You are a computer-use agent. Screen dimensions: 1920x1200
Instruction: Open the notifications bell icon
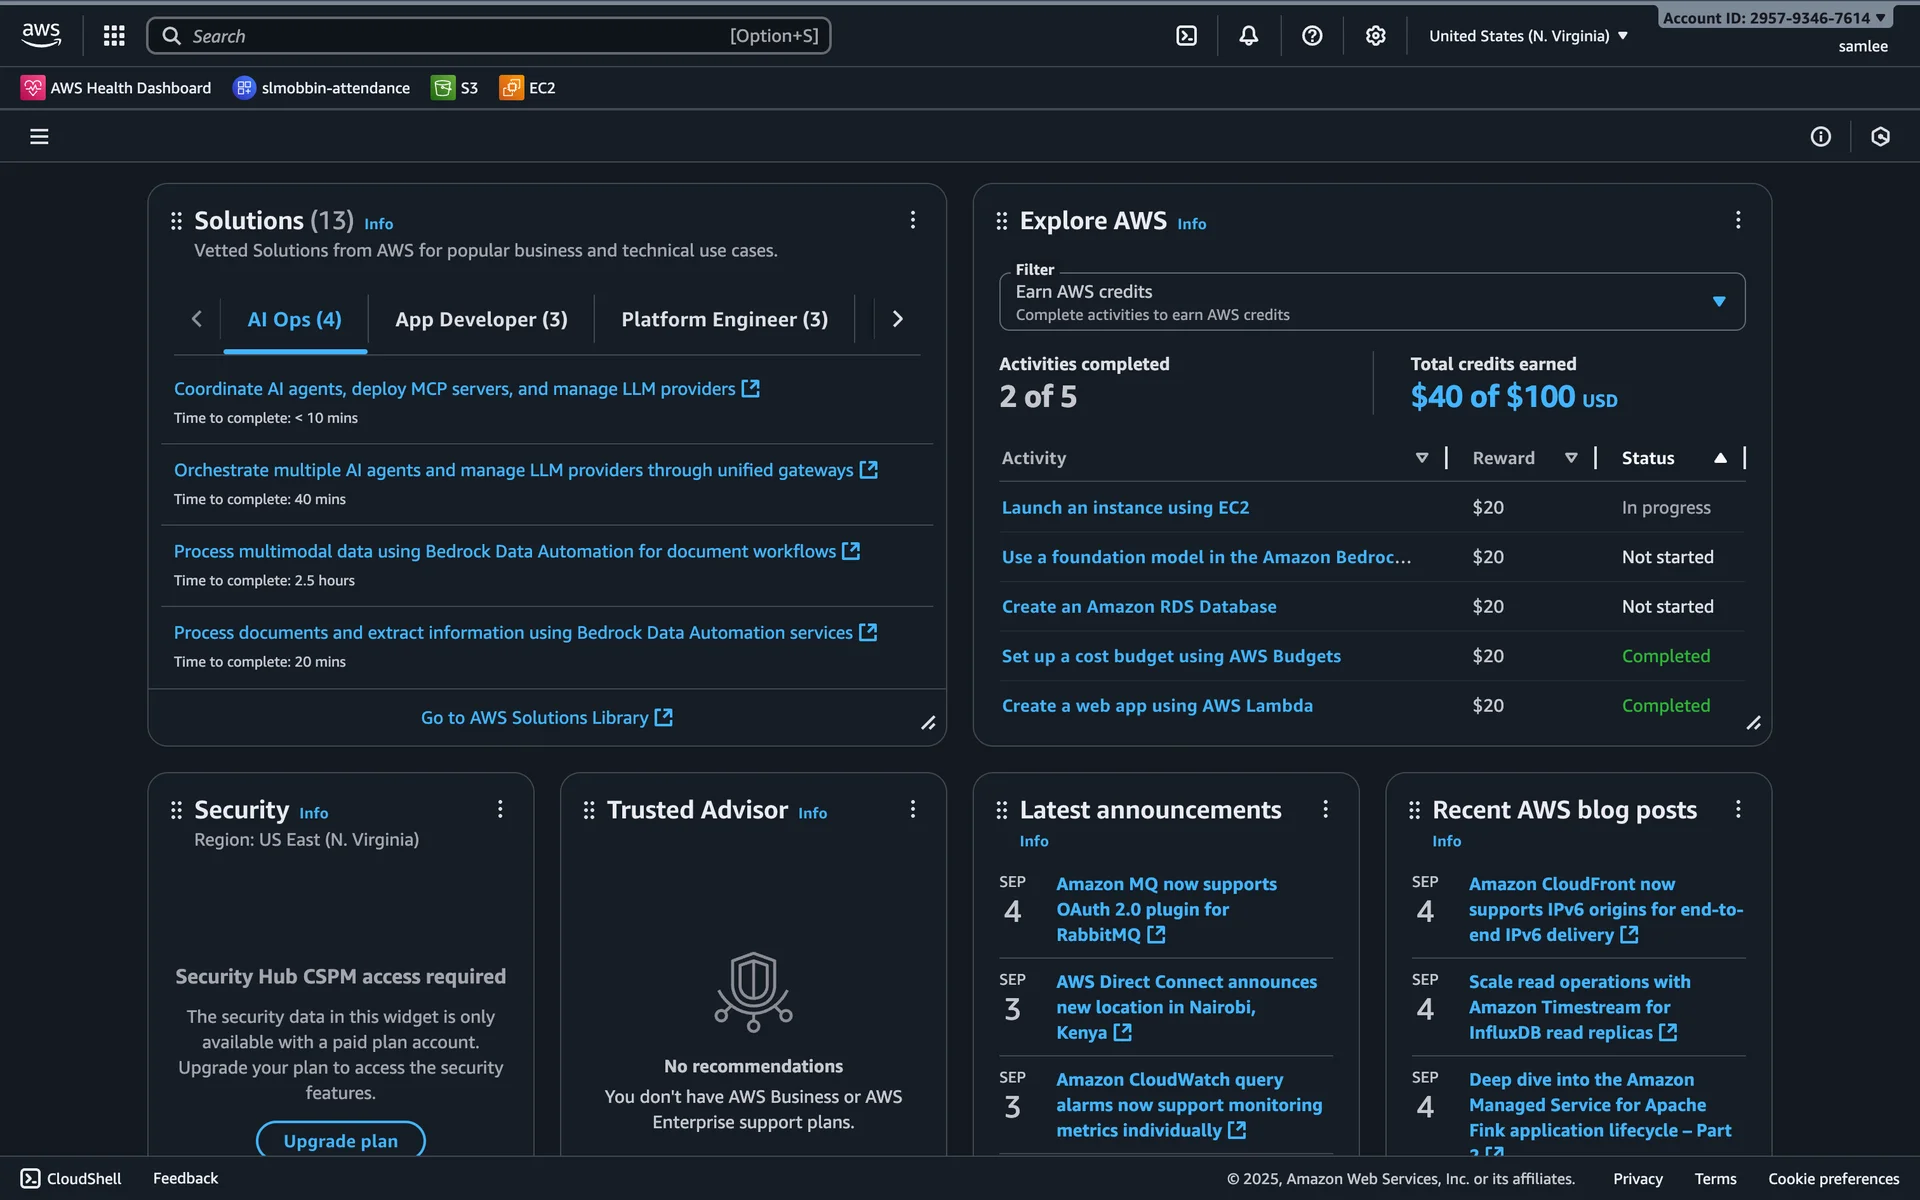click(x=1248, y=36)
